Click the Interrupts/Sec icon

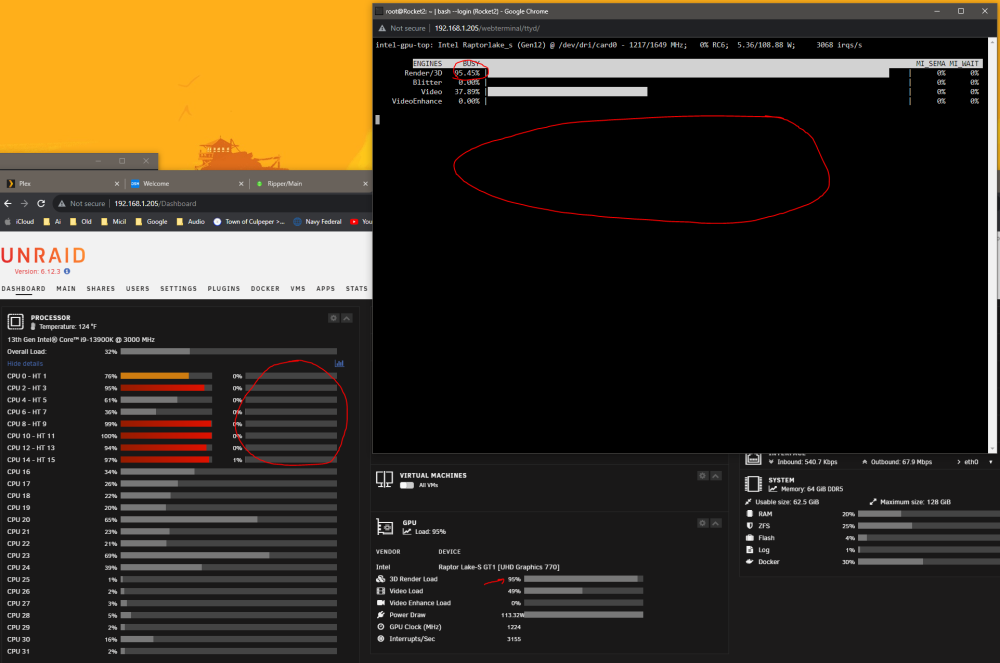(x=381, y=639)
